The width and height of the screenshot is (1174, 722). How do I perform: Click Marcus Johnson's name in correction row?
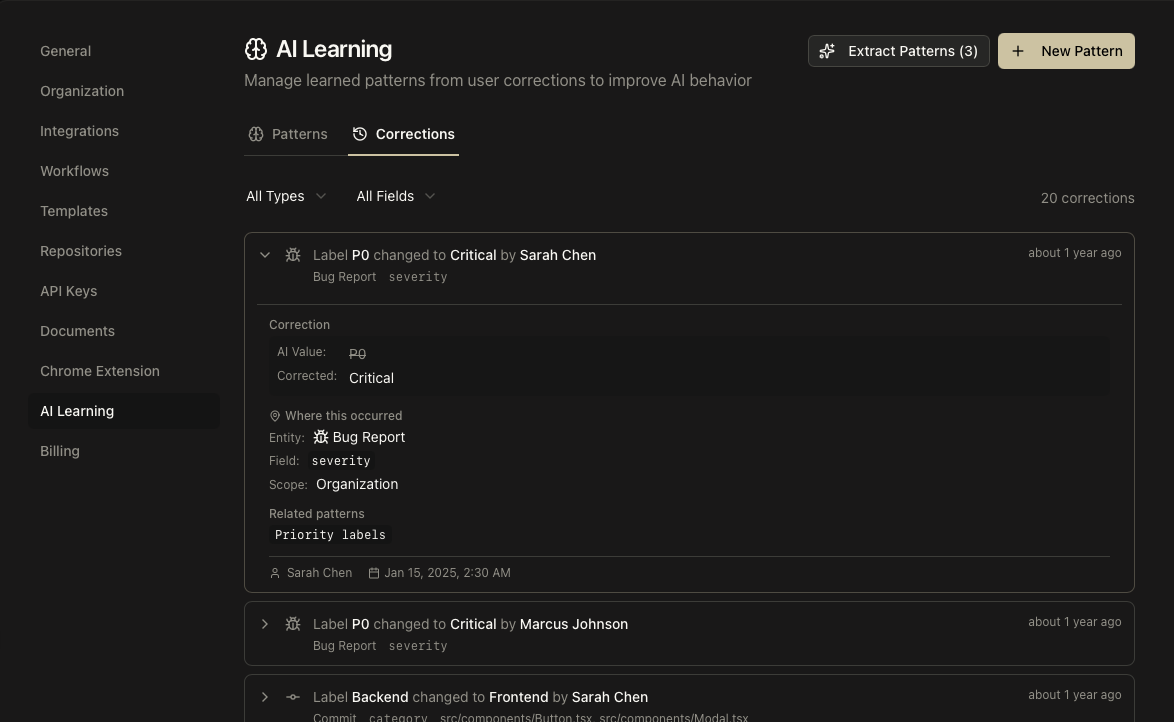tap(574, 624)
